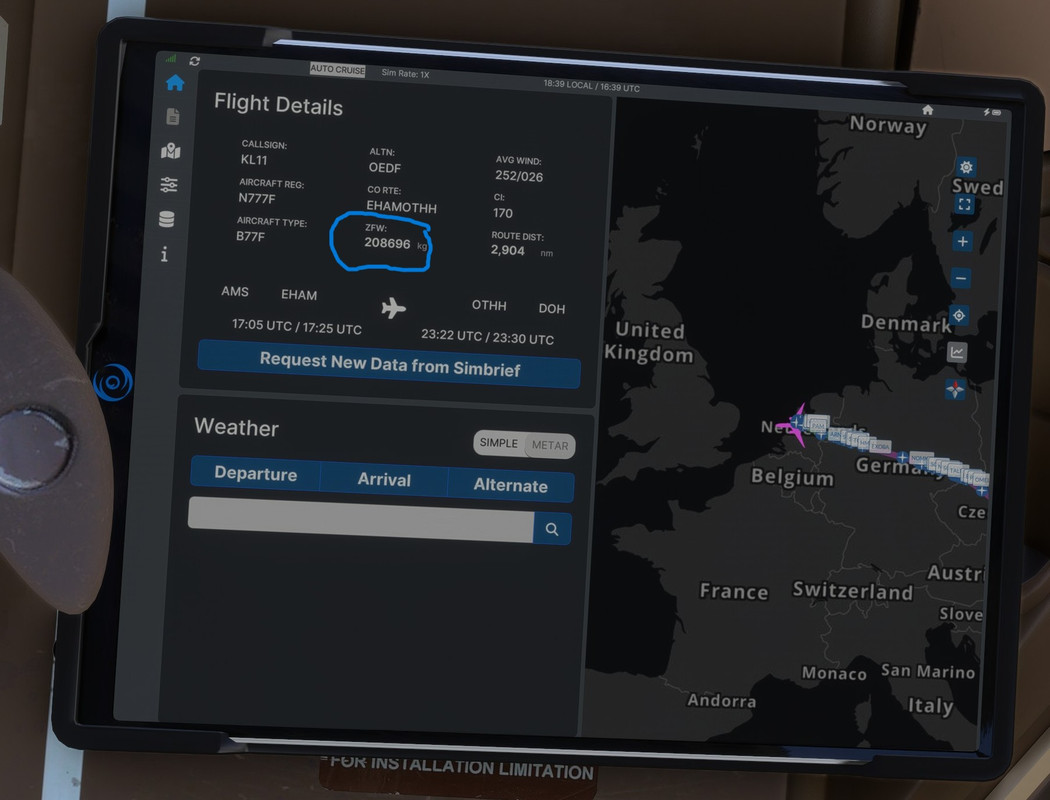Open the map page sidebar icon

tap(171, 151)
